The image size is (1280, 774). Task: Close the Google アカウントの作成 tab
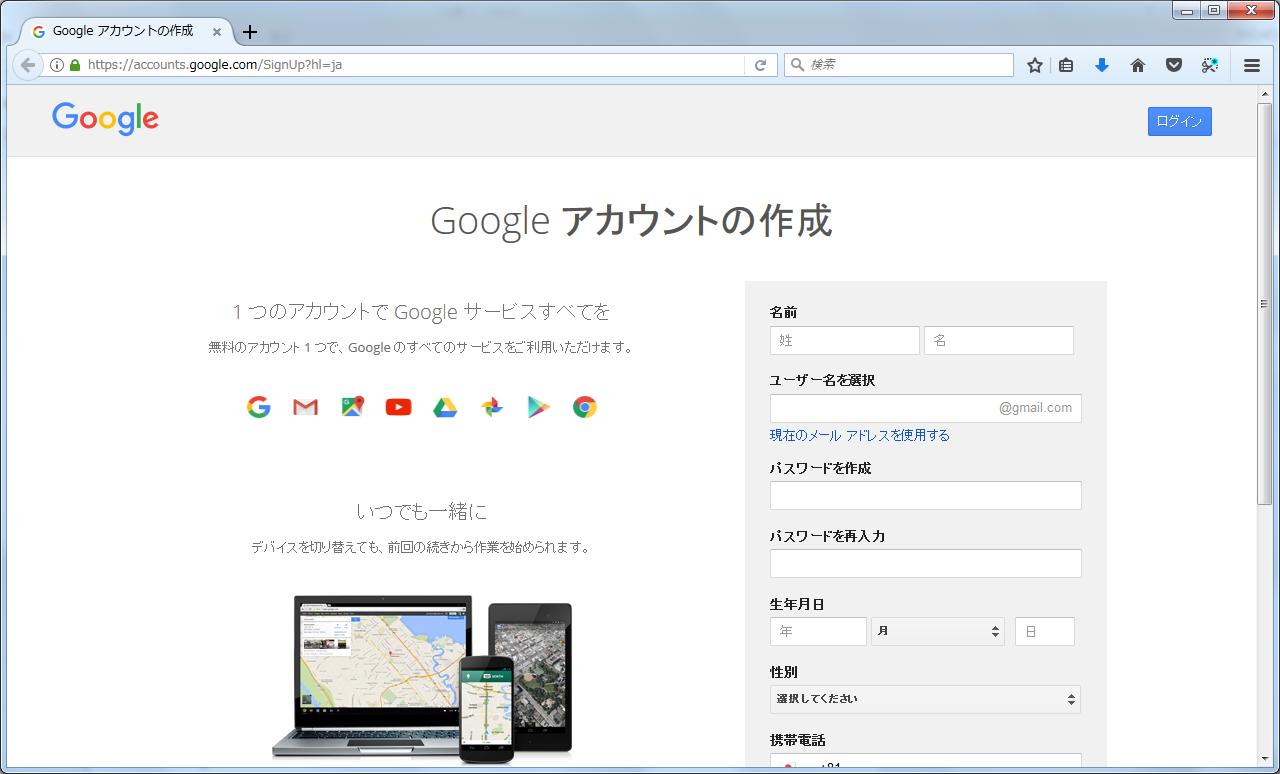coord(217,31)
